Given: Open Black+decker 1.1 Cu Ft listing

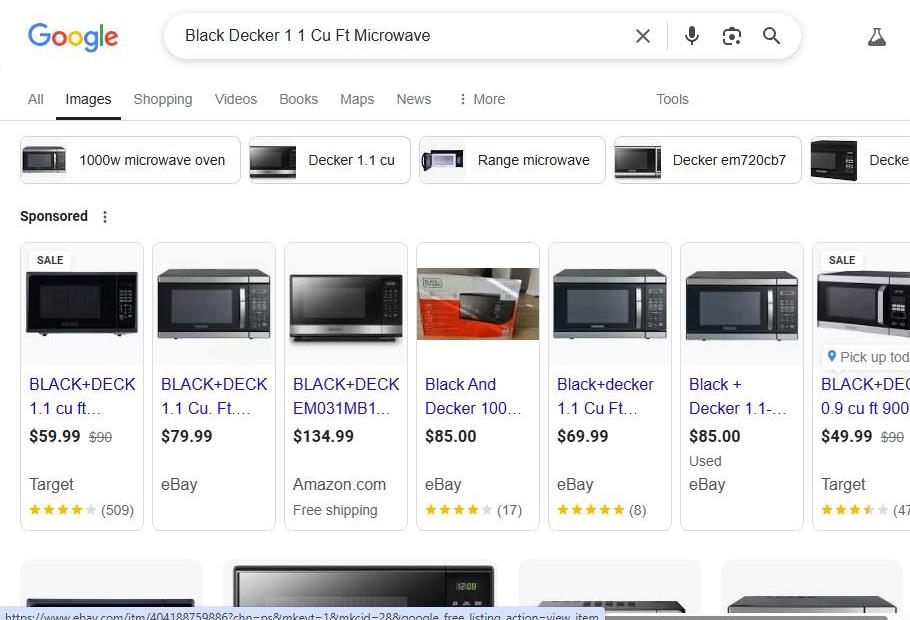Looking at the screenshot, I should pos(605,396).
